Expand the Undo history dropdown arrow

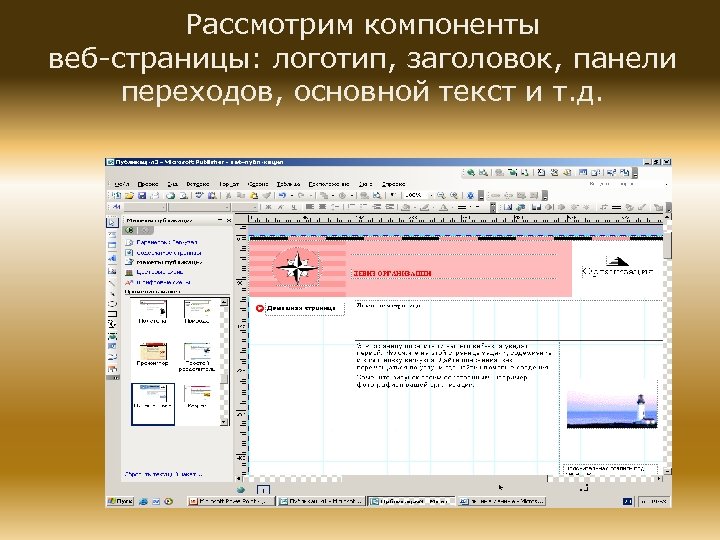292,196
